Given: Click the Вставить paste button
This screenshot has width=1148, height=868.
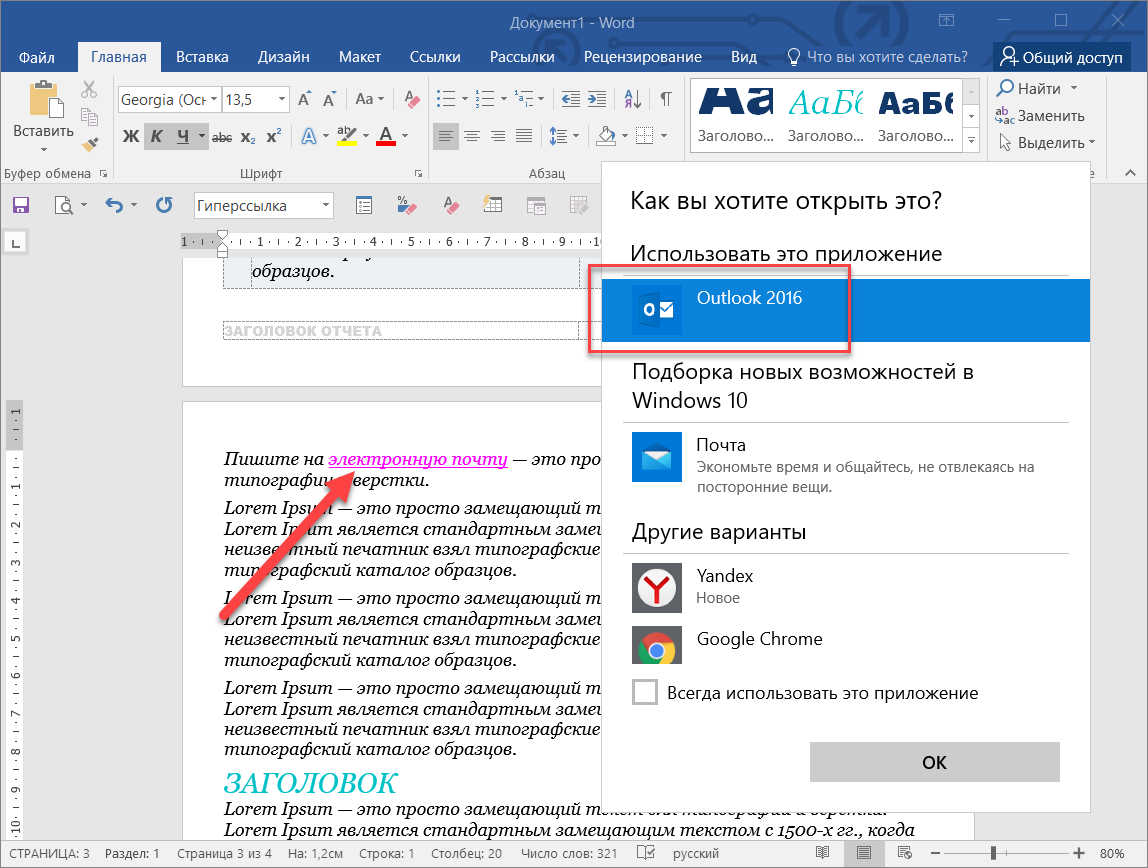Looking at the screenshot, I should pyautogui.click(x=43, y=116).
